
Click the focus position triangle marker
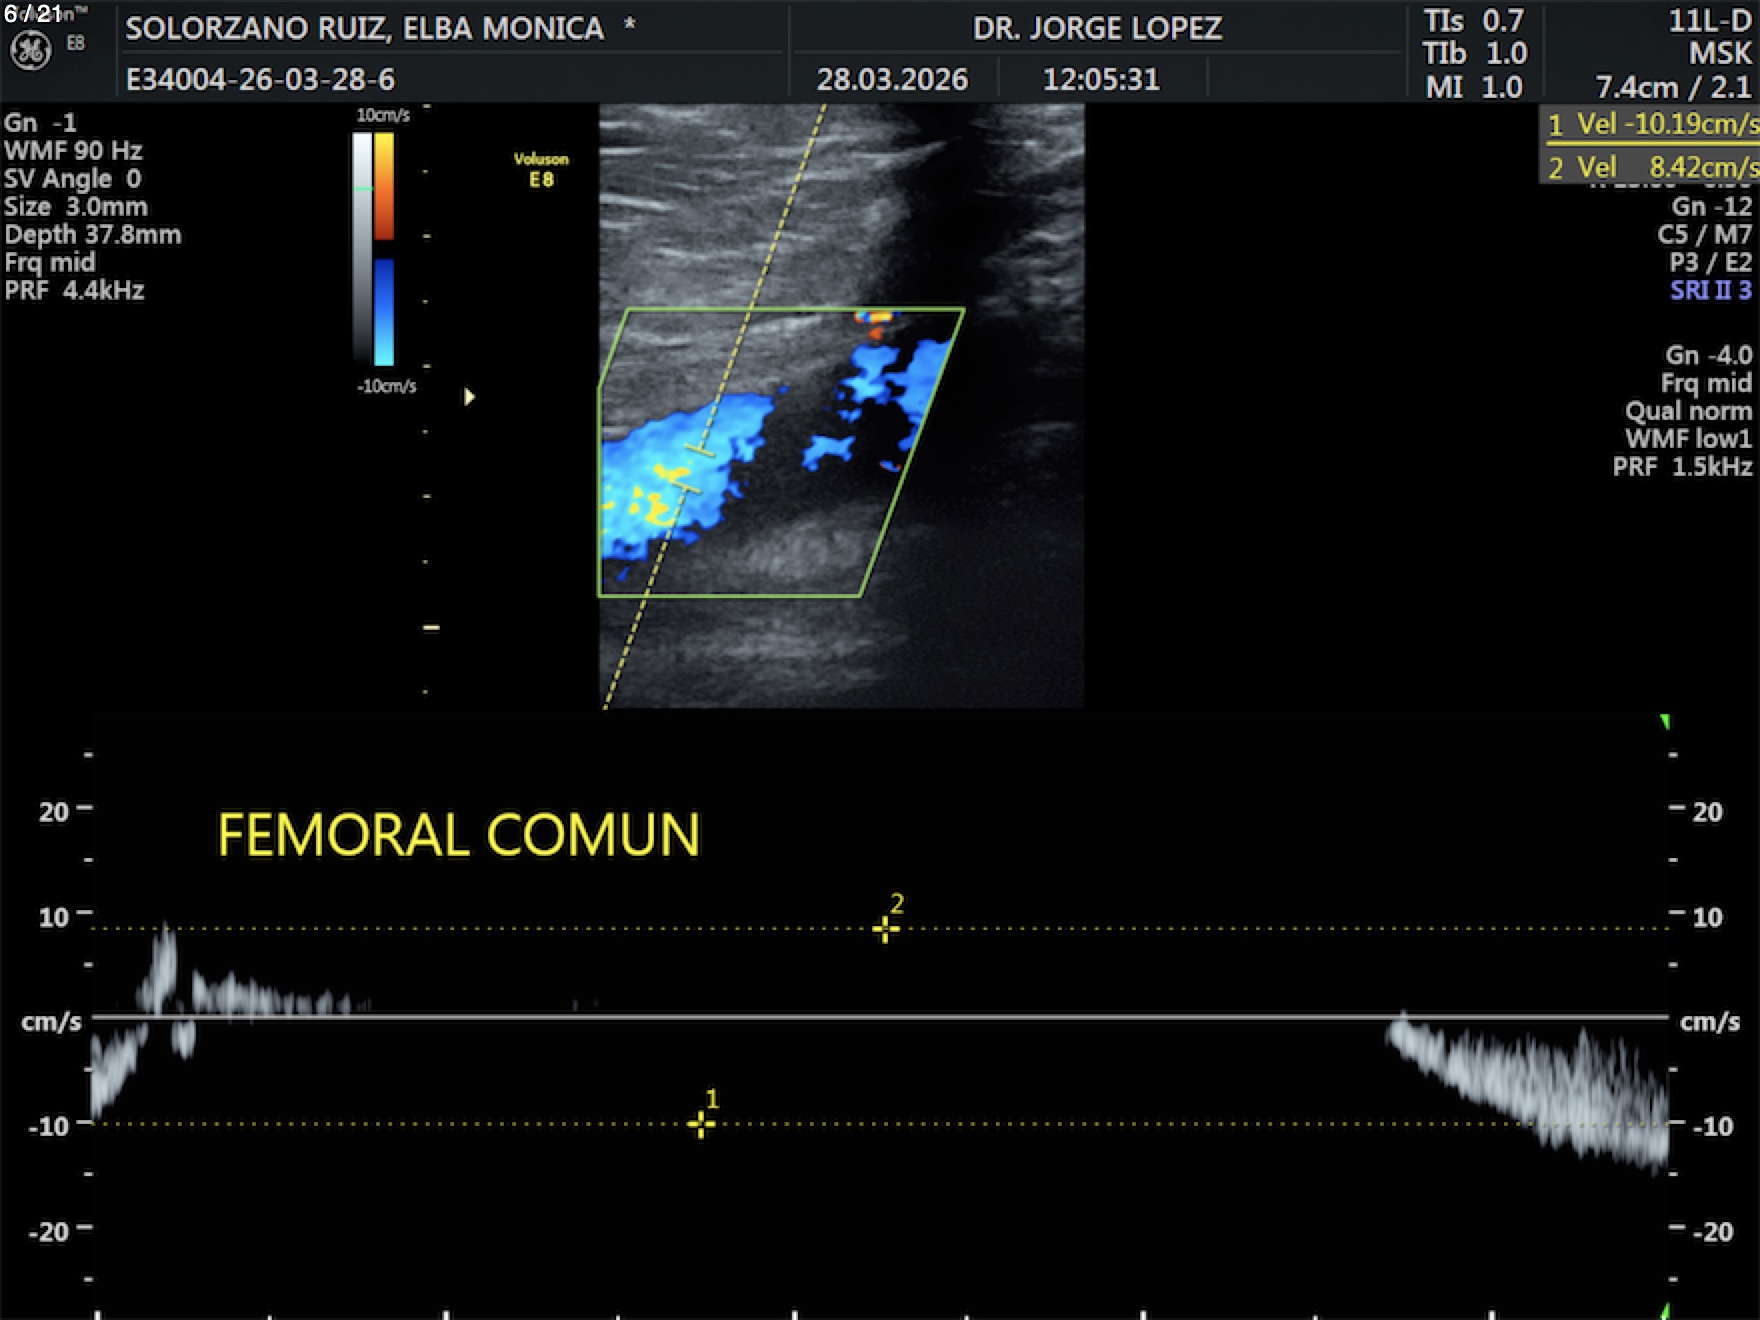469,397
